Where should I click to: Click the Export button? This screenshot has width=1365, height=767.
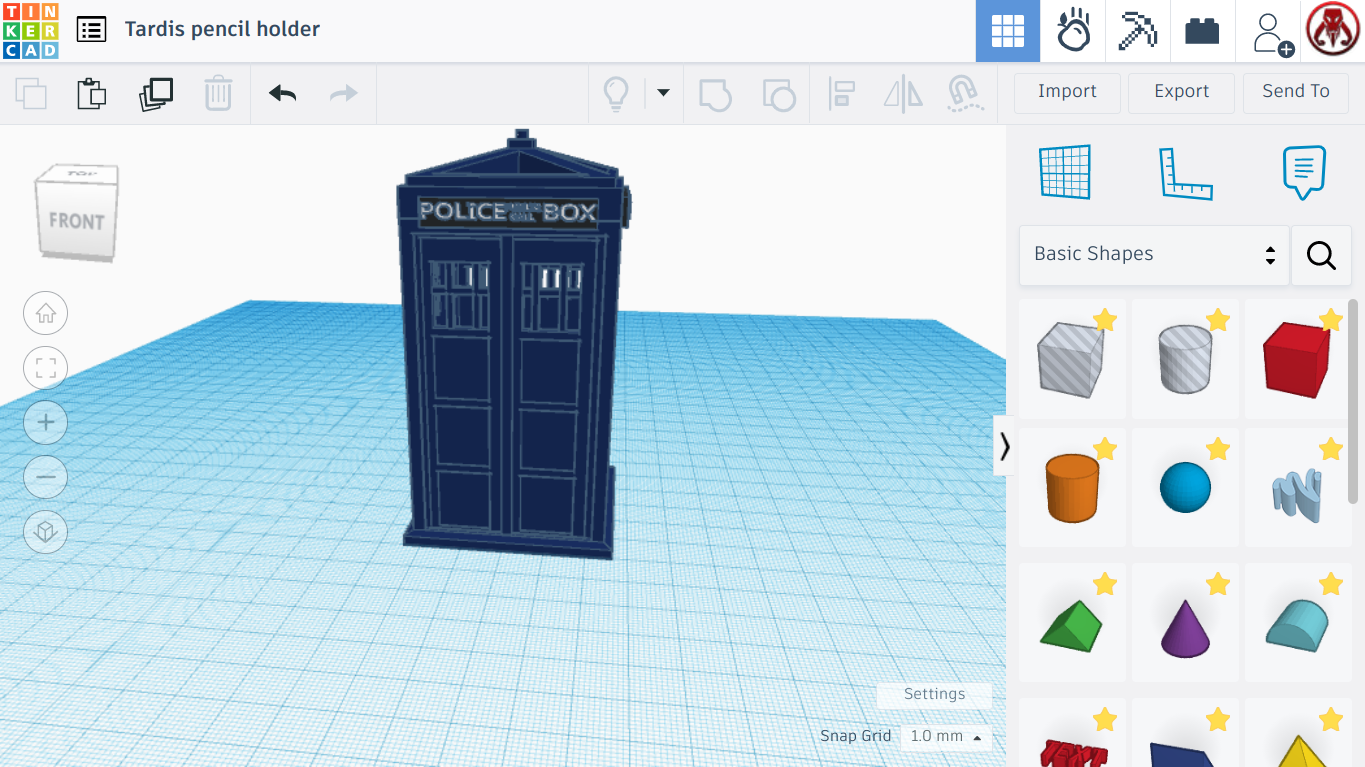point(1182,92)
